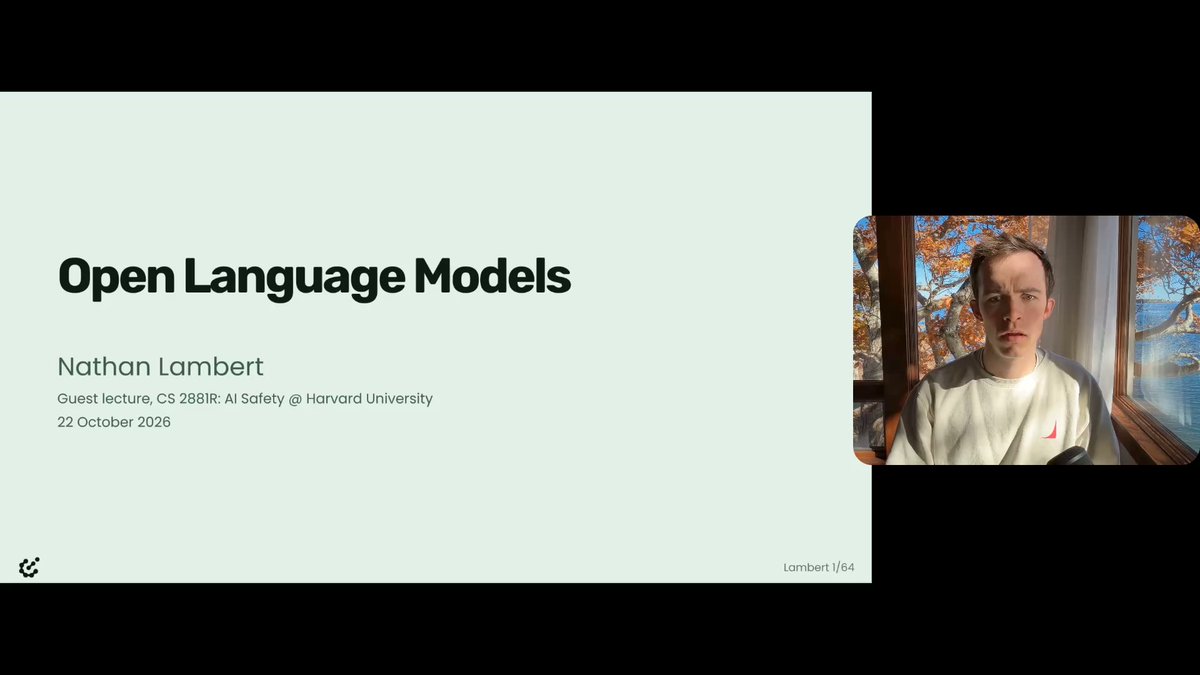Screen dimensions: 1200x675
Task: Click the speaker webcam video thumbnail
Action: point(1026,340)
